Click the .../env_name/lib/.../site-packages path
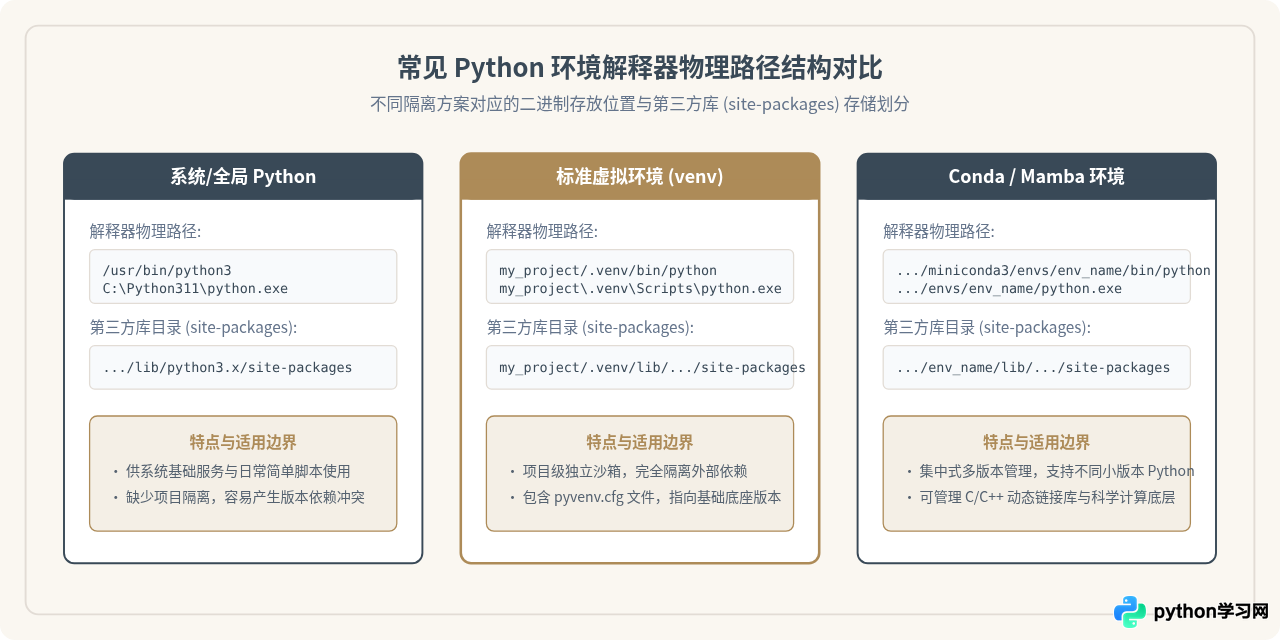 1033,367
